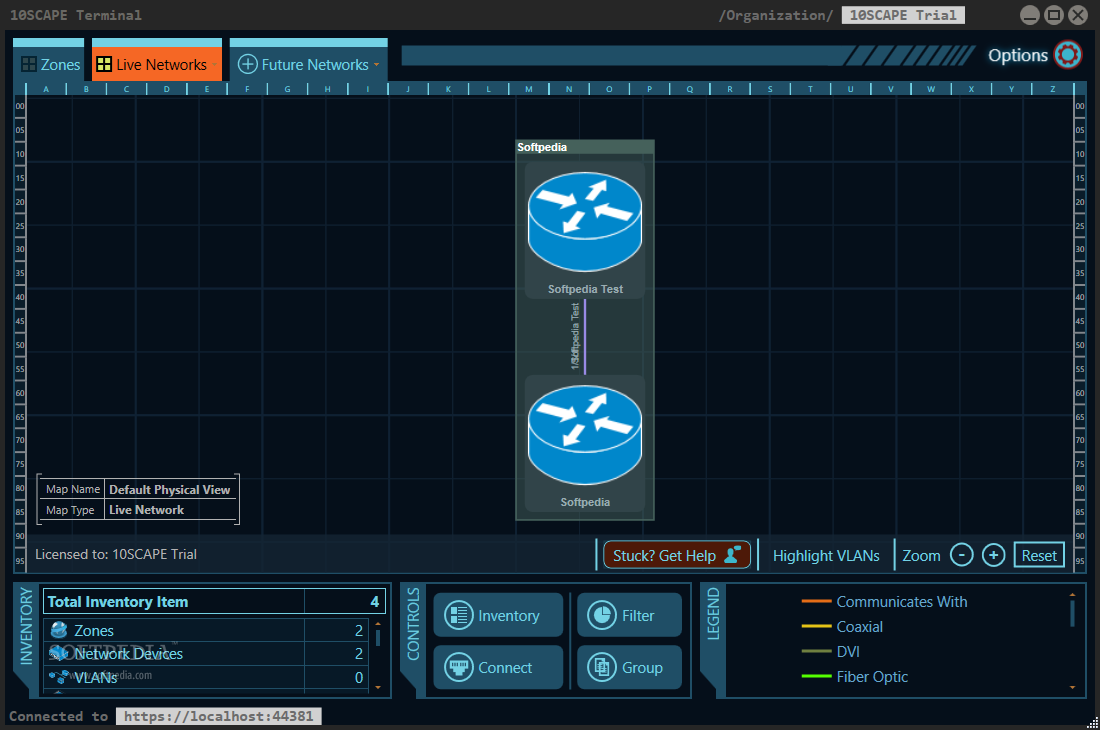The image size is (1100, 730).
Task: Click the green Fiber Optic legend swatch
Action: click(817, 676)
